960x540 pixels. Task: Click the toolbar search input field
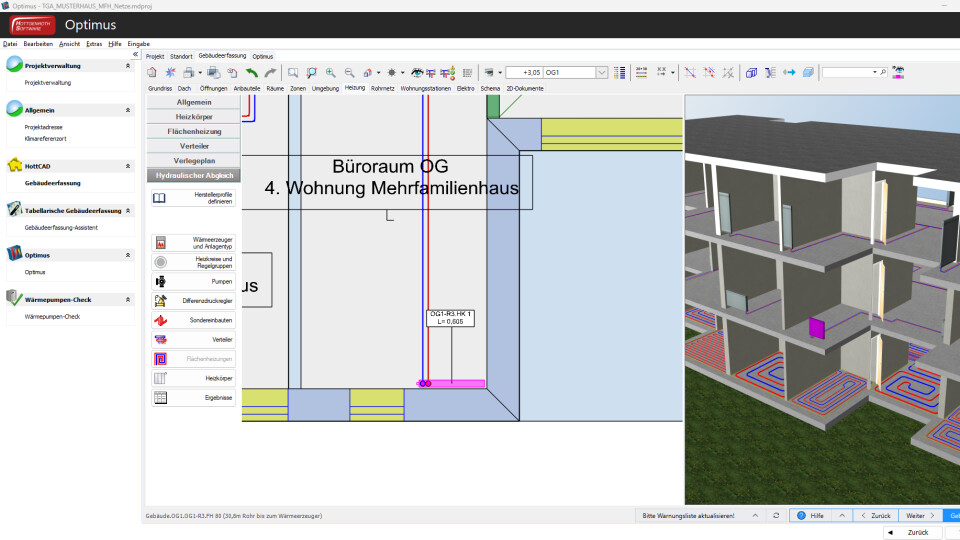[846, 73]
